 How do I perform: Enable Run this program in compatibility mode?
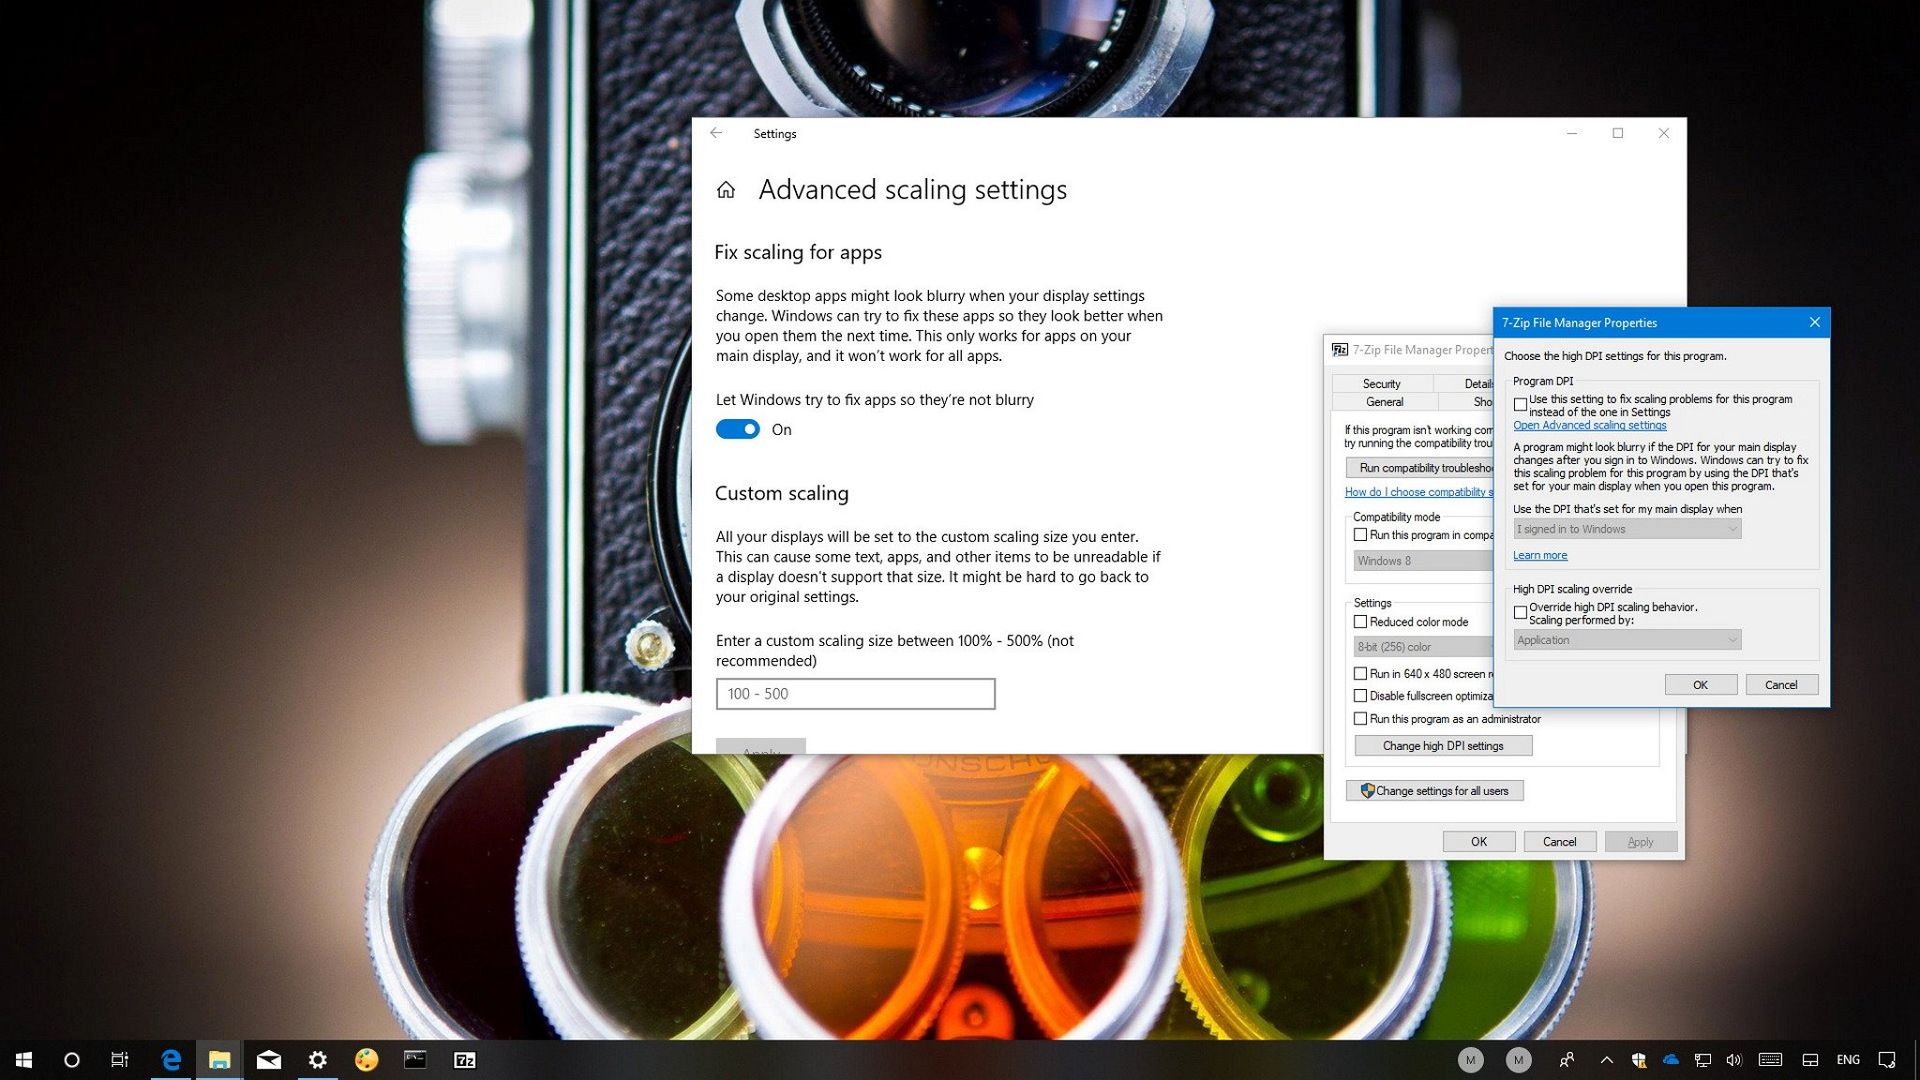1360,535
